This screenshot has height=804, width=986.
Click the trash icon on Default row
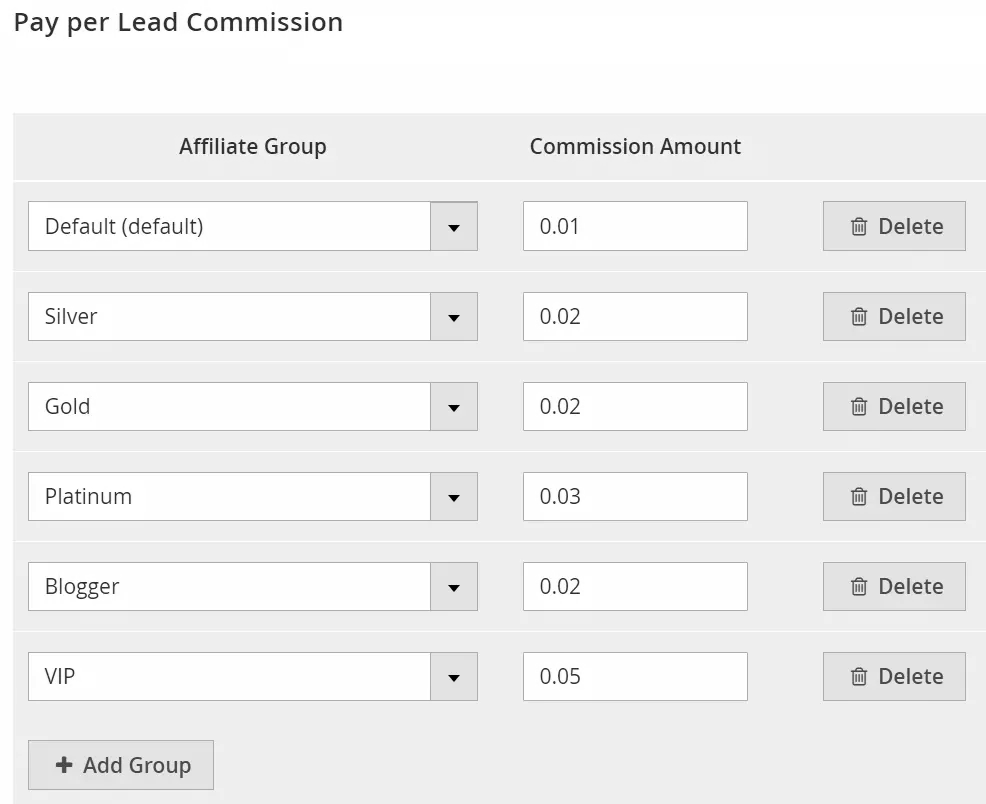tap(858, 226)
